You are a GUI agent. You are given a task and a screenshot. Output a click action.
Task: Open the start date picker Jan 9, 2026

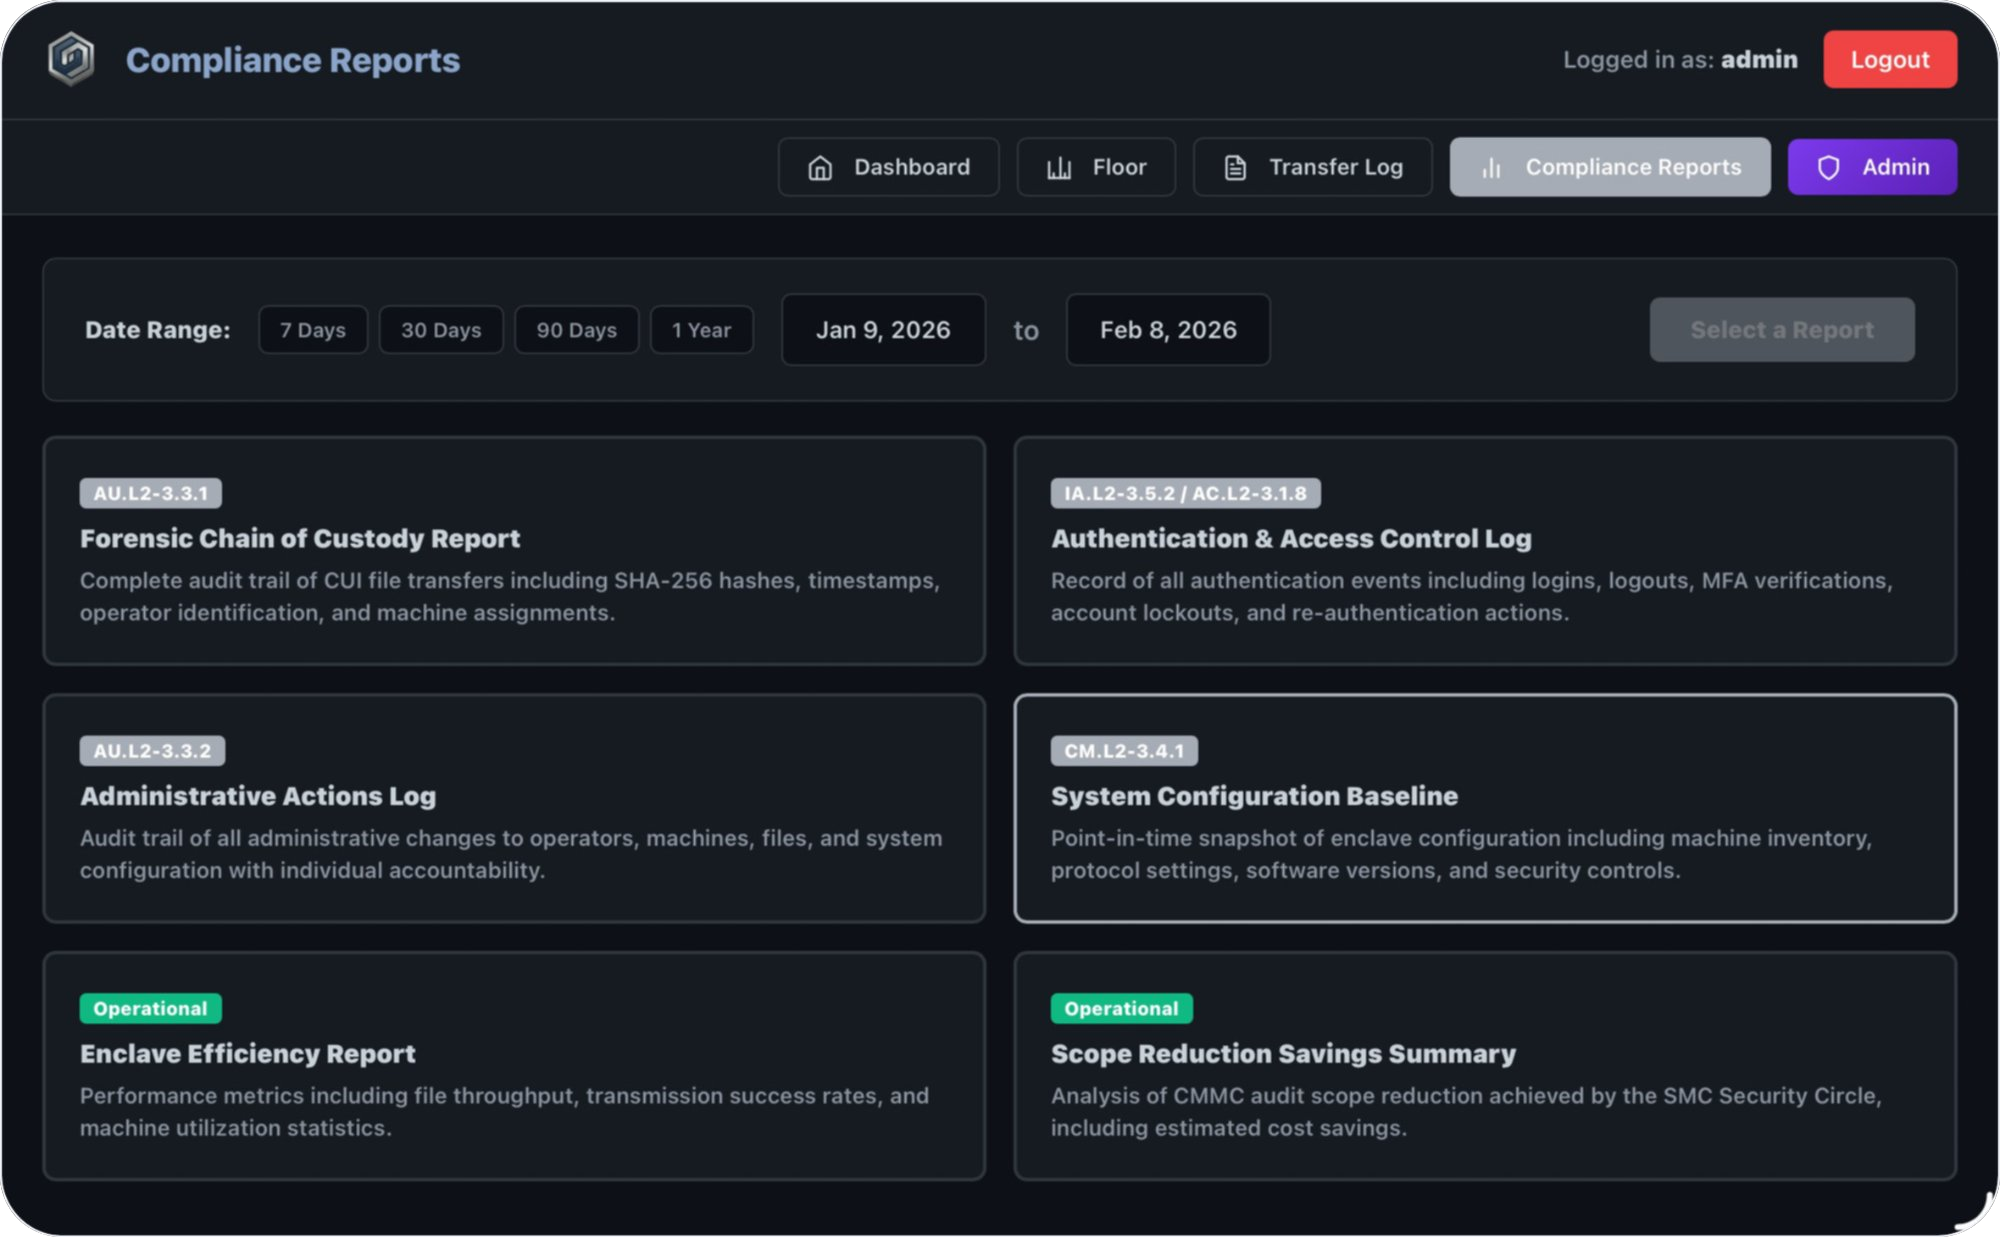(883, 330)
